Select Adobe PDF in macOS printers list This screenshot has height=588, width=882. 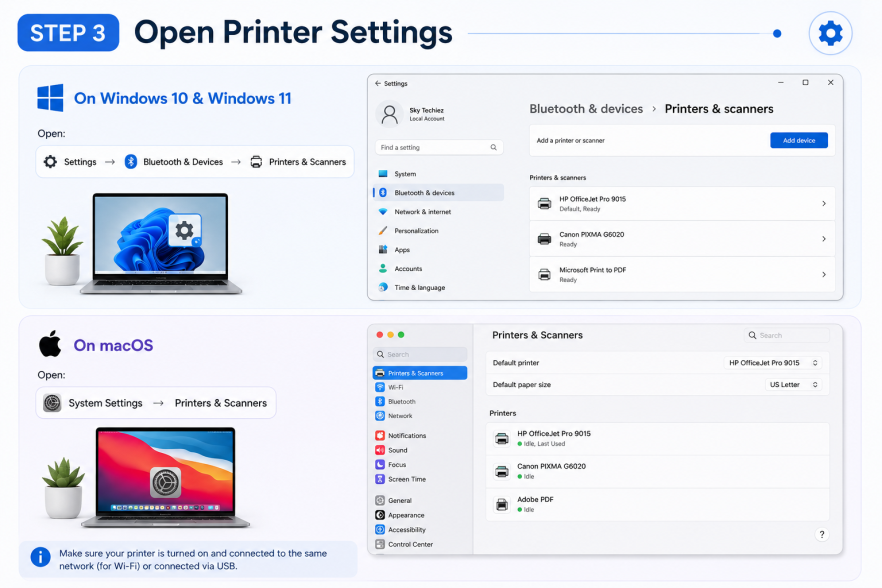(658, 505)
